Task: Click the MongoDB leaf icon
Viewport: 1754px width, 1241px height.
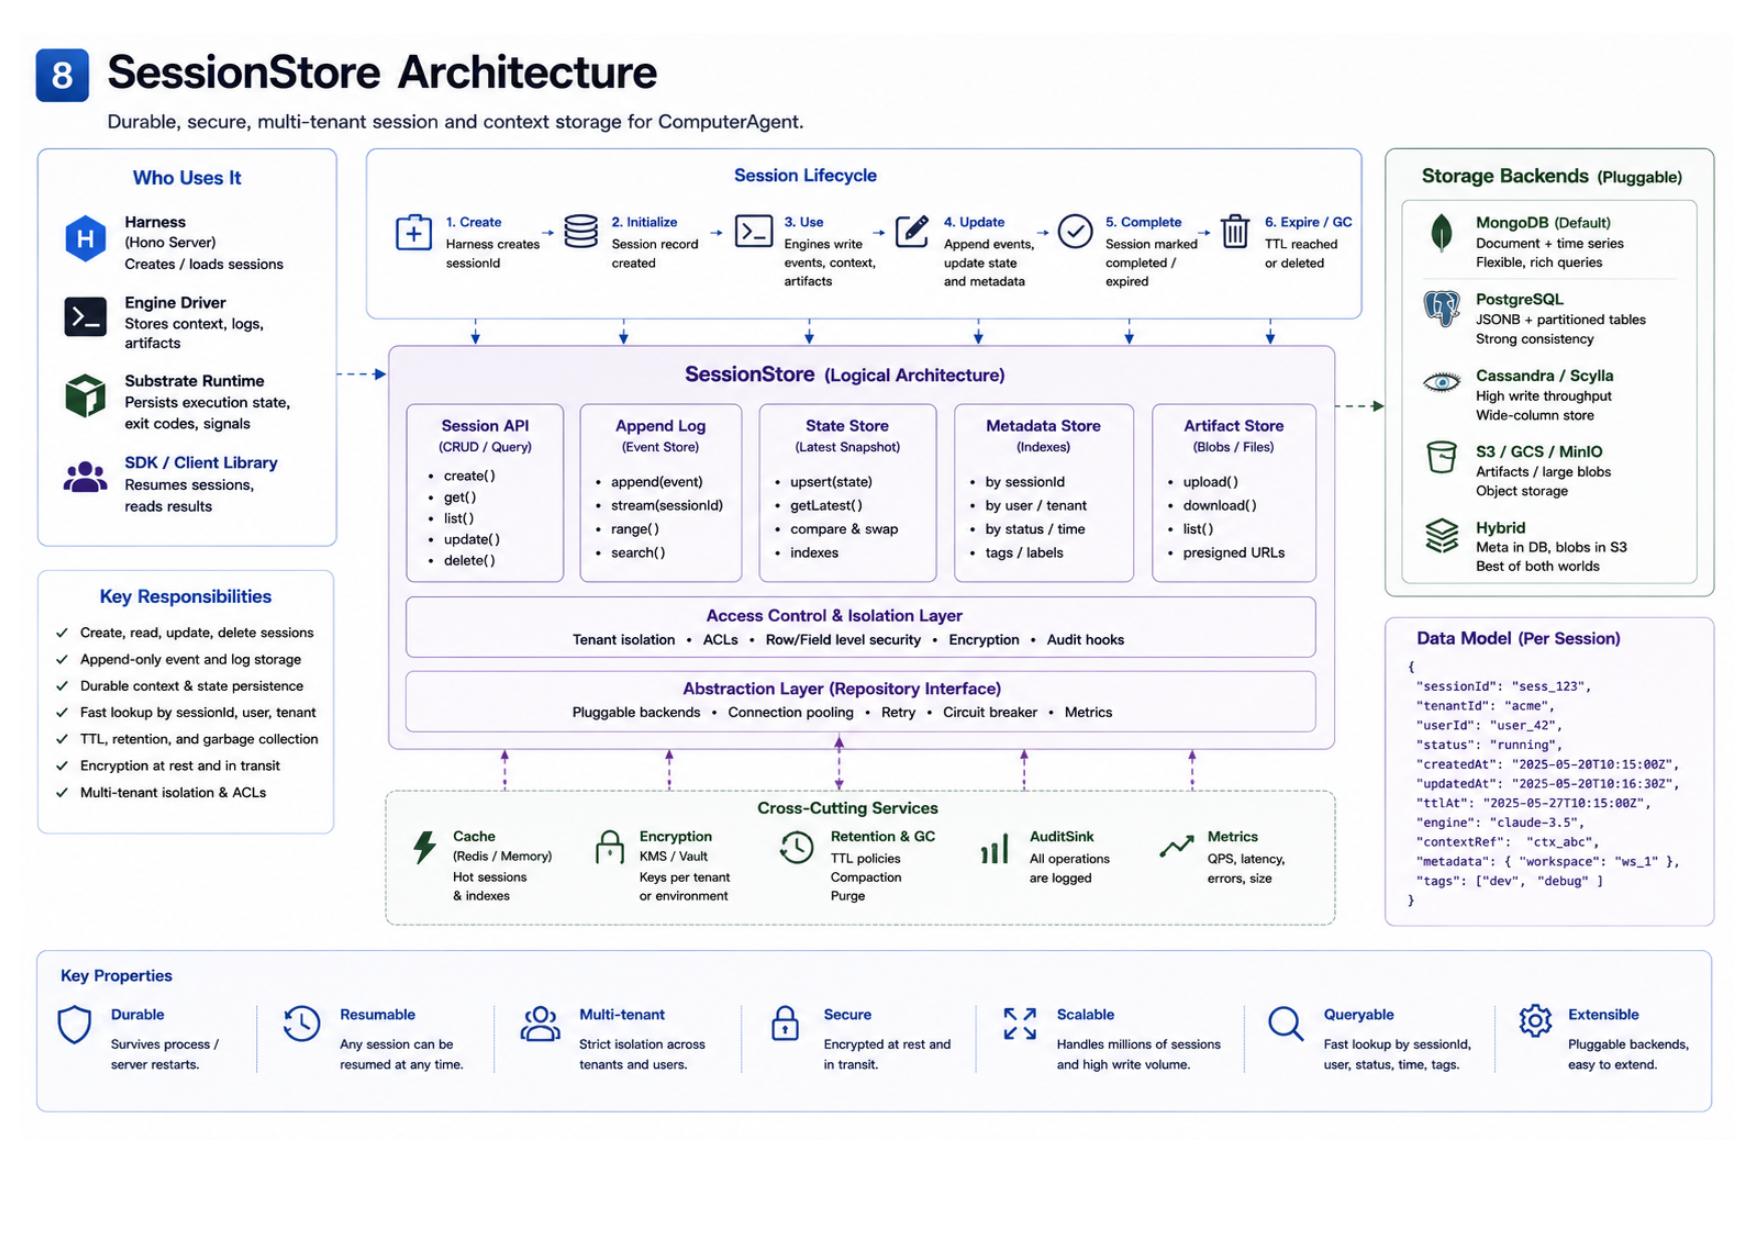Action: coord(1441,233)
